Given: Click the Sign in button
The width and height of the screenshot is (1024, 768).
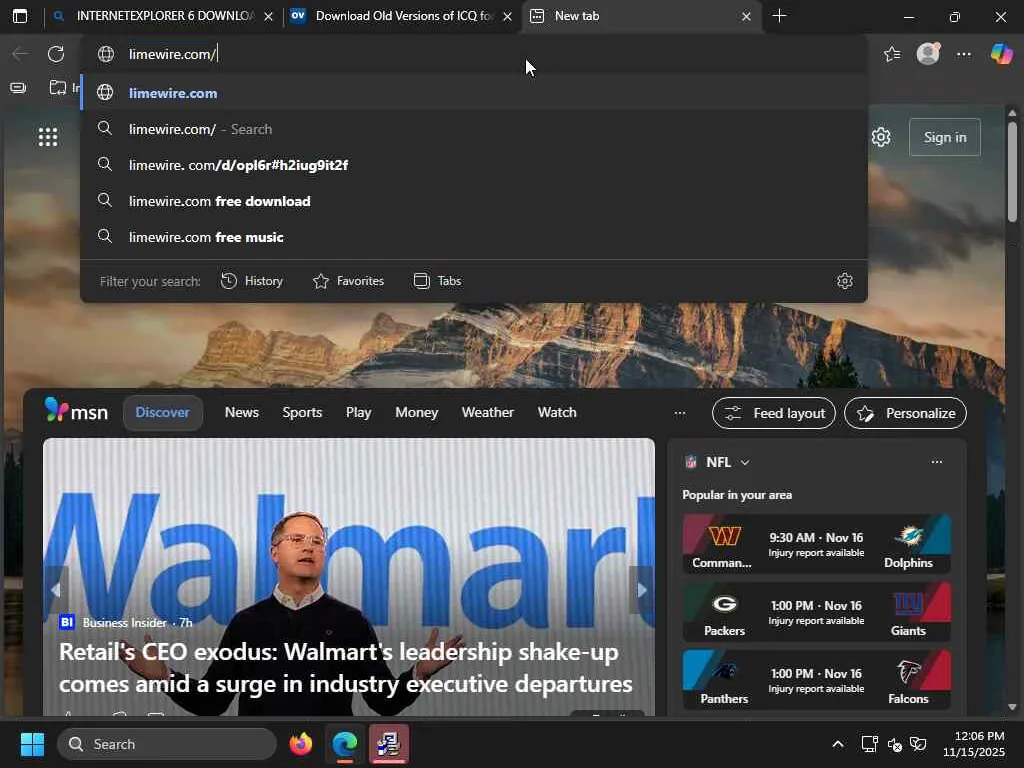Looking at the screenshot, I should (x=944, y=137).
